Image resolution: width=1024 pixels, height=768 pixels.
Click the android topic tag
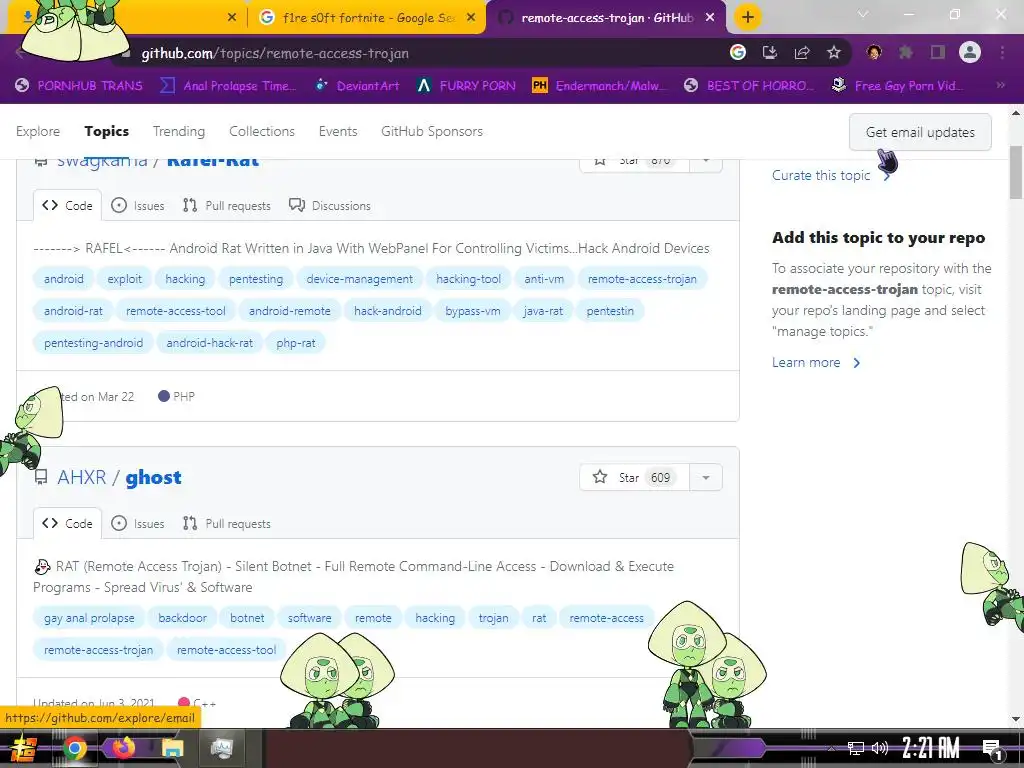[x=63, y=279]
